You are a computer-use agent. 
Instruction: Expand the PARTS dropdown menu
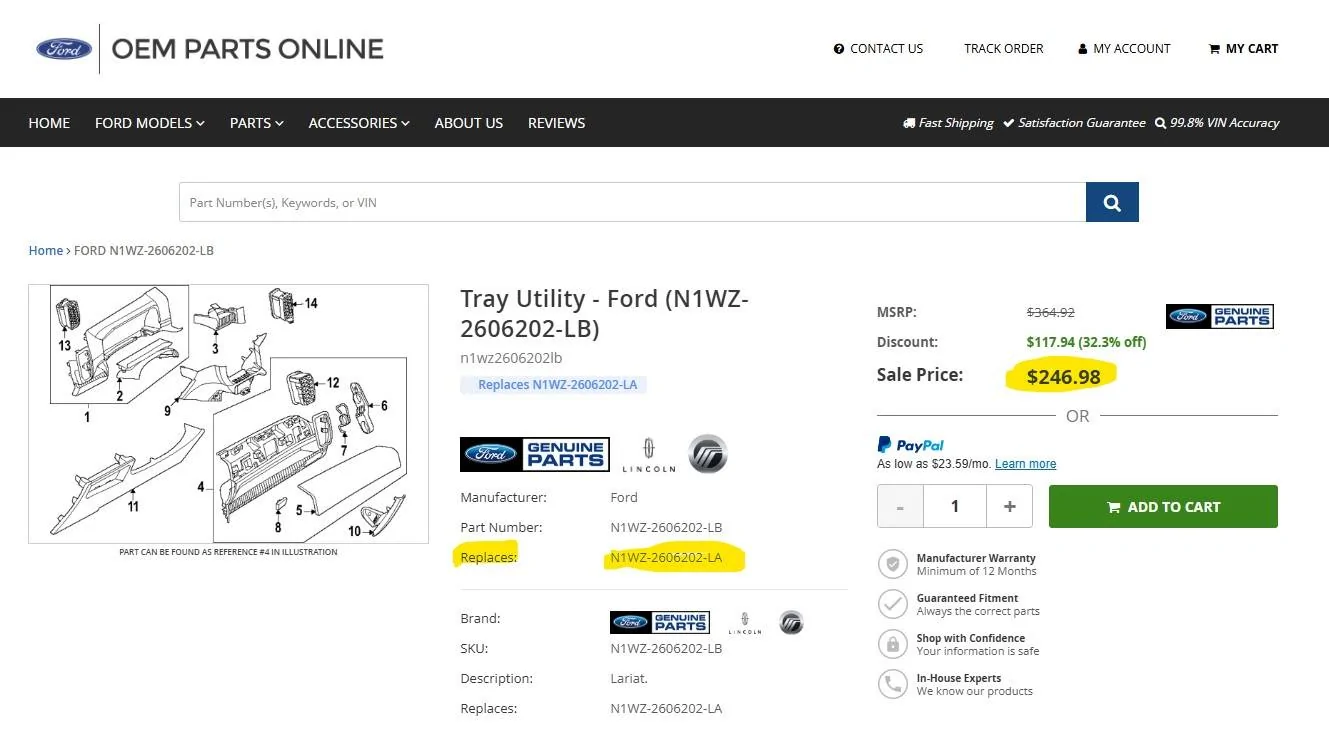click(x=257, y=123)
